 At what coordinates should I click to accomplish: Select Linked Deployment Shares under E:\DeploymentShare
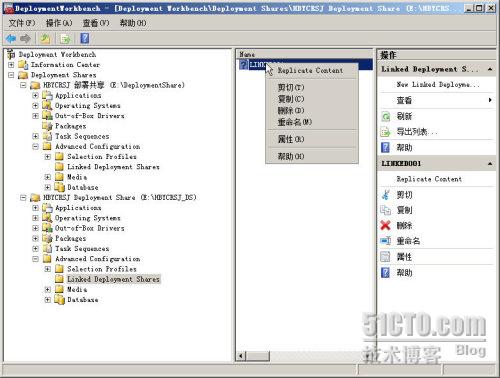(113, 167)
